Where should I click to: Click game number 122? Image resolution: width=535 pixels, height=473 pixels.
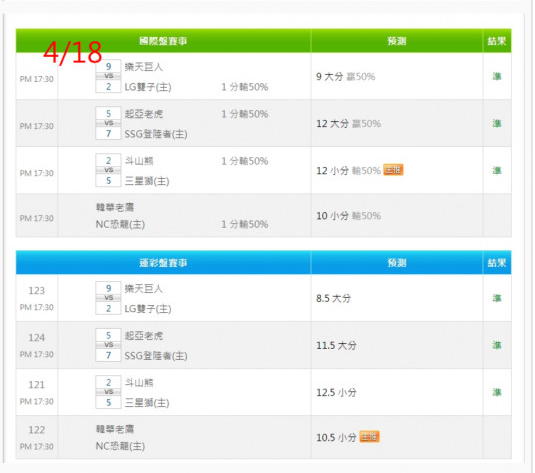click(37, 430)
